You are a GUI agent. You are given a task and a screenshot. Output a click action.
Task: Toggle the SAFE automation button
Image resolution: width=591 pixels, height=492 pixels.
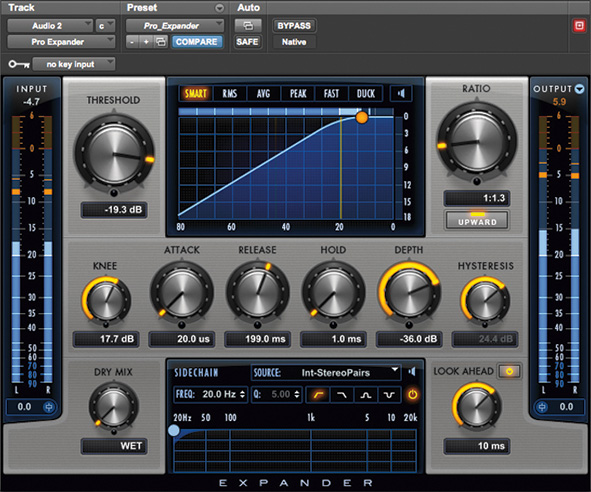coord(247,41)
